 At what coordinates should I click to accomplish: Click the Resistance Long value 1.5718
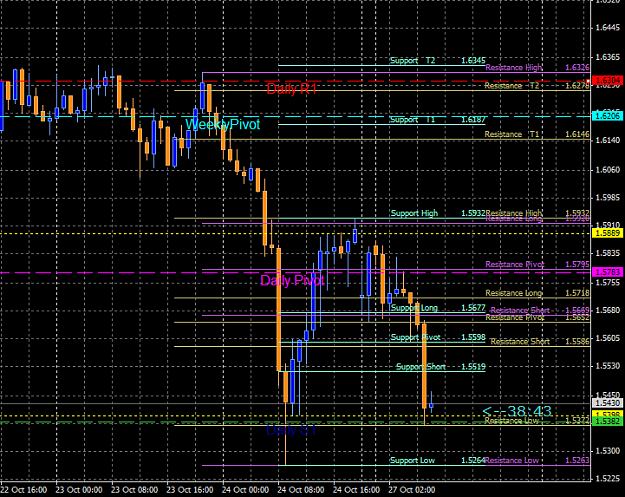coord(577,293)
